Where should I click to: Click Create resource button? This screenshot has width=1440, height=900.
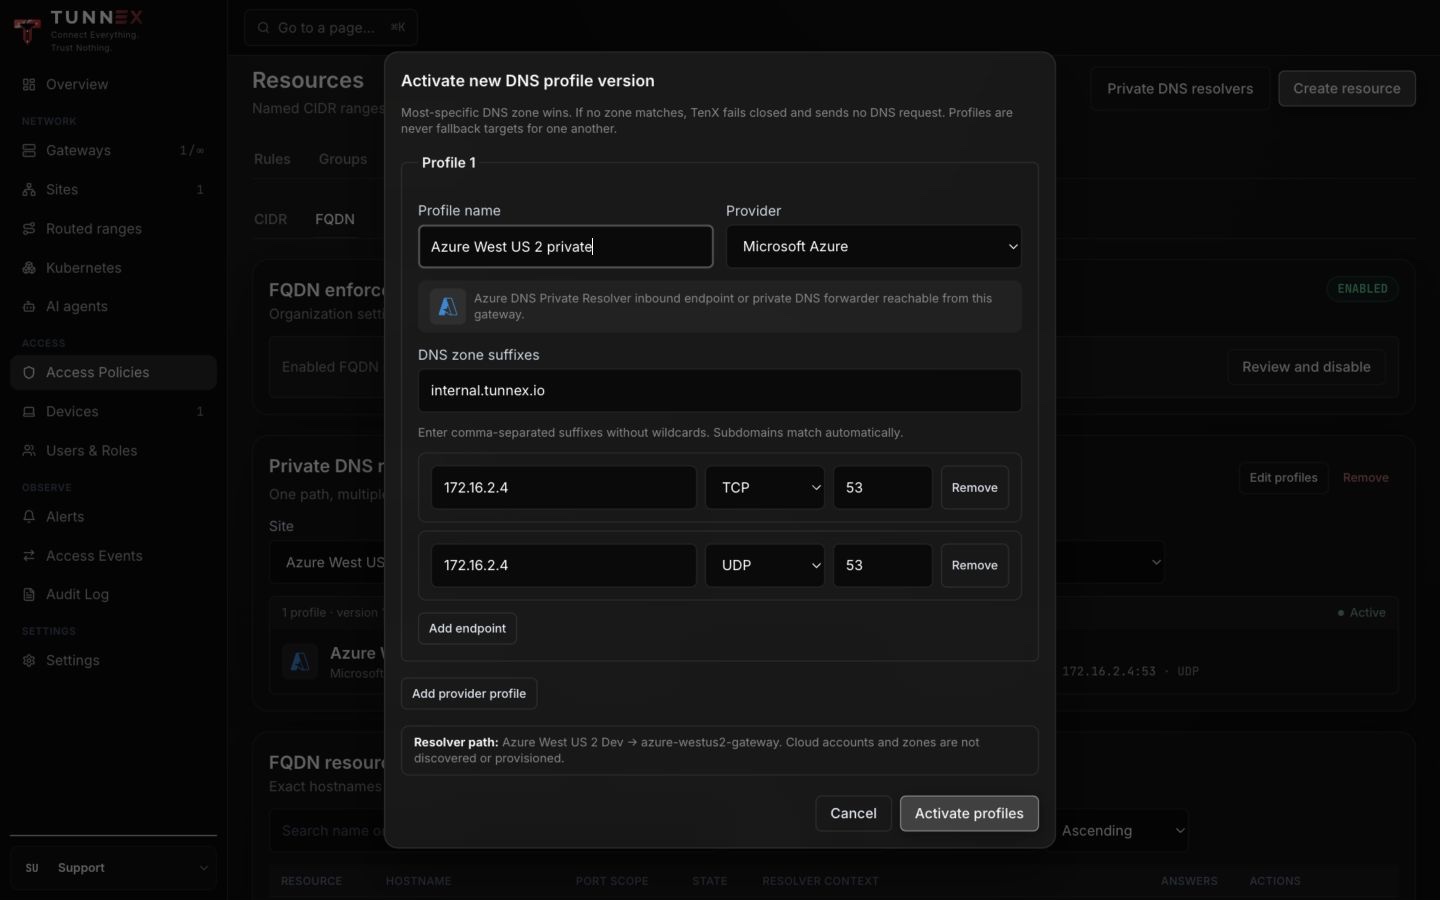(x=1347, y=89)
